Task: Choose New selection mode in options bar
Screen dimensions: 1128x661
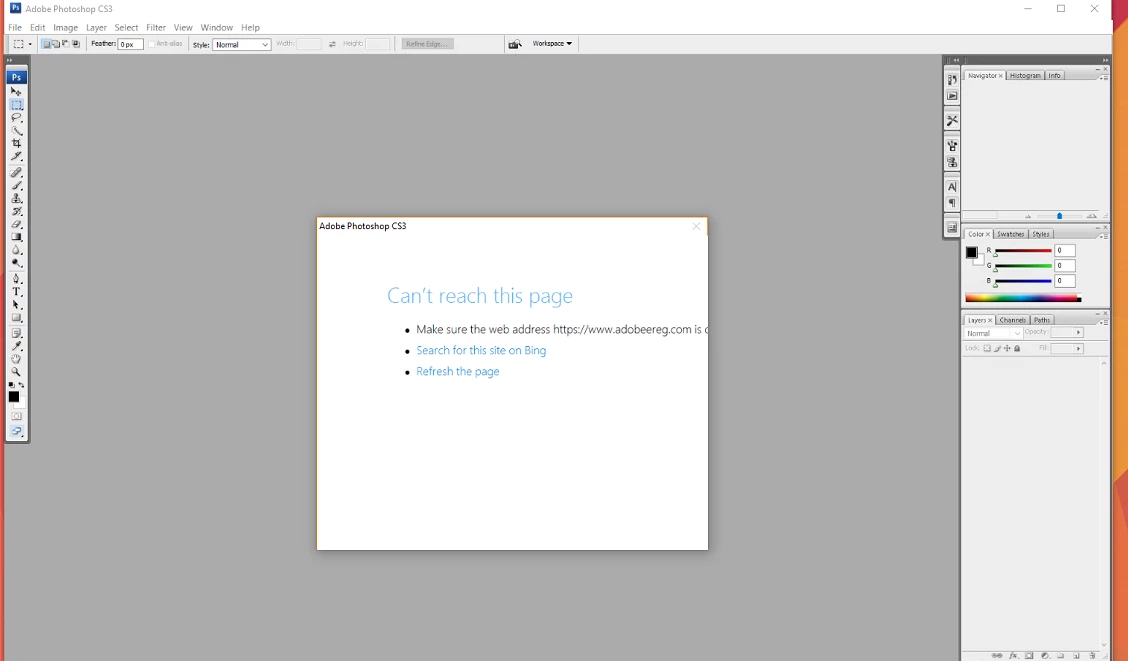Action: 46,44
